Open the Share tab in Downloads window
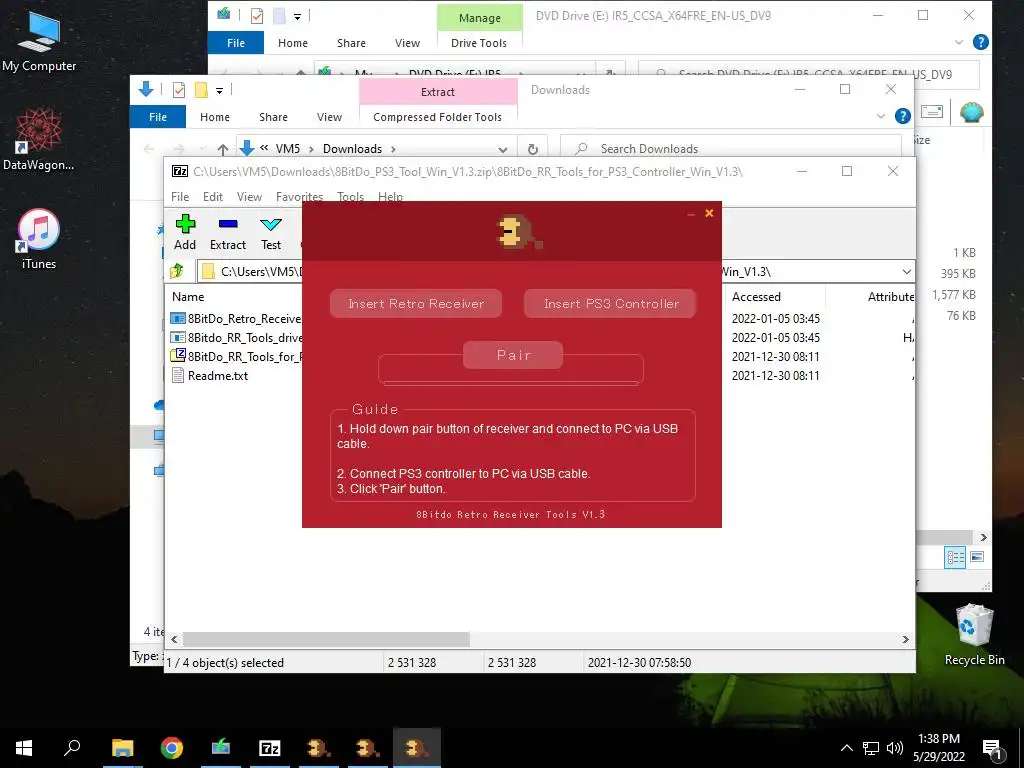The height and width of the screenshot is (768, 1024). coord(273,117)
